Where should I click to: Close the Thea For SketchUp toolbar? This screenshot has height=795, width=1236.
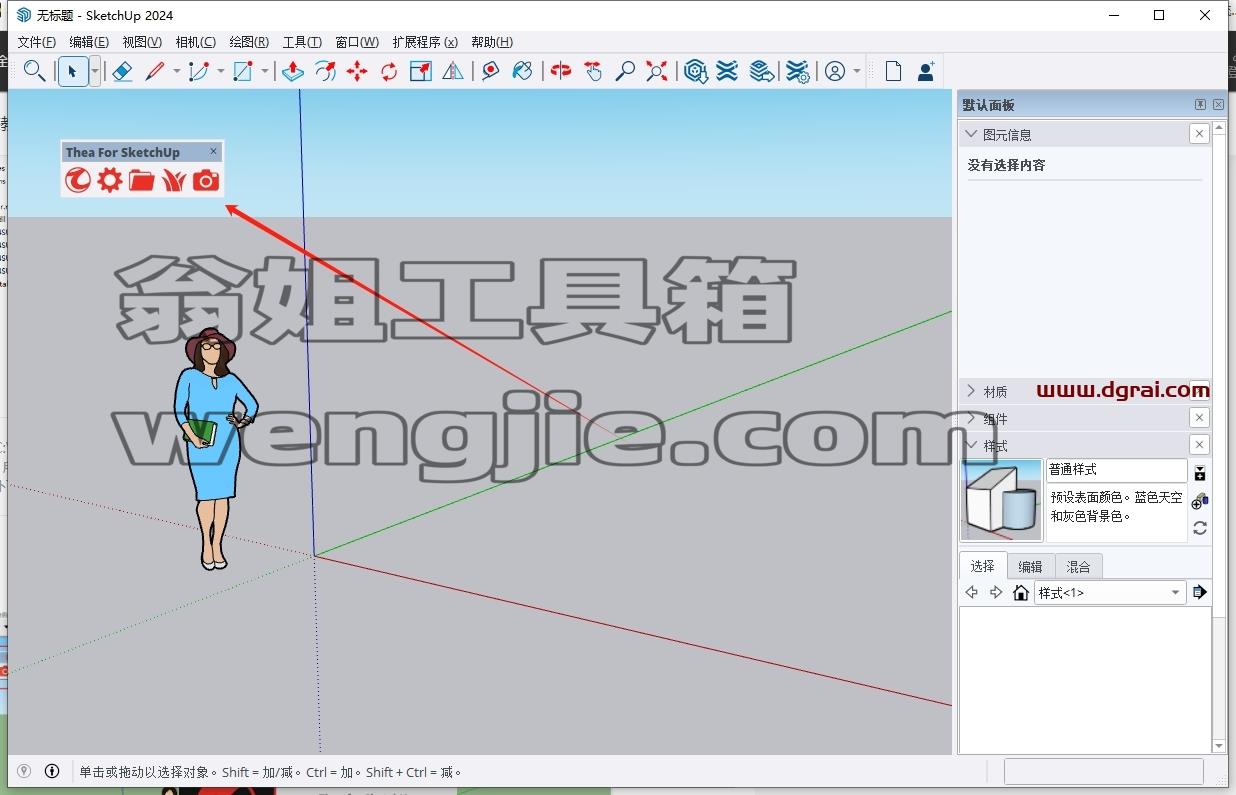click(x=213, y=151)
